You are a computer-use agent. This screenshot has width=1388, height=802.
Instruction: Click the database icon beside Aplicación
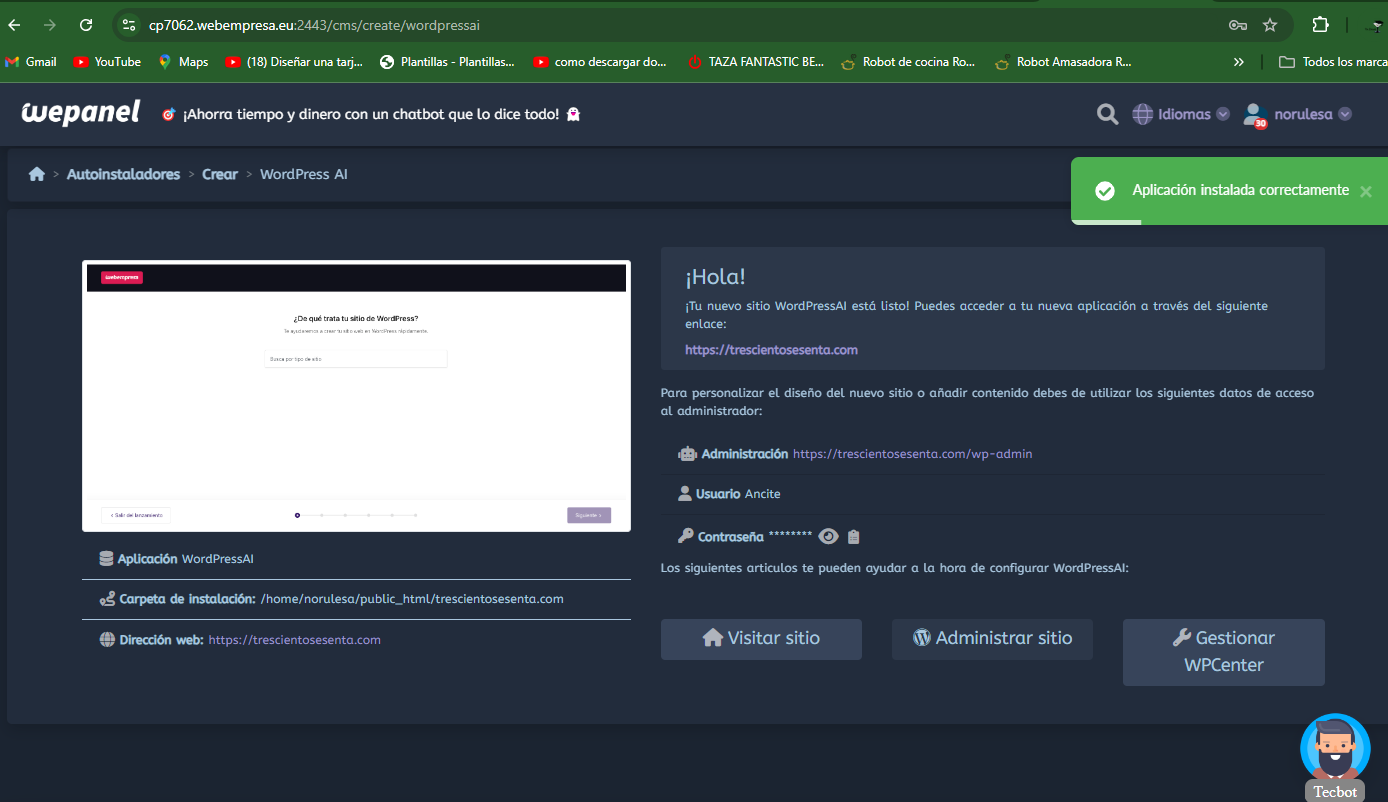pos(106,559)
